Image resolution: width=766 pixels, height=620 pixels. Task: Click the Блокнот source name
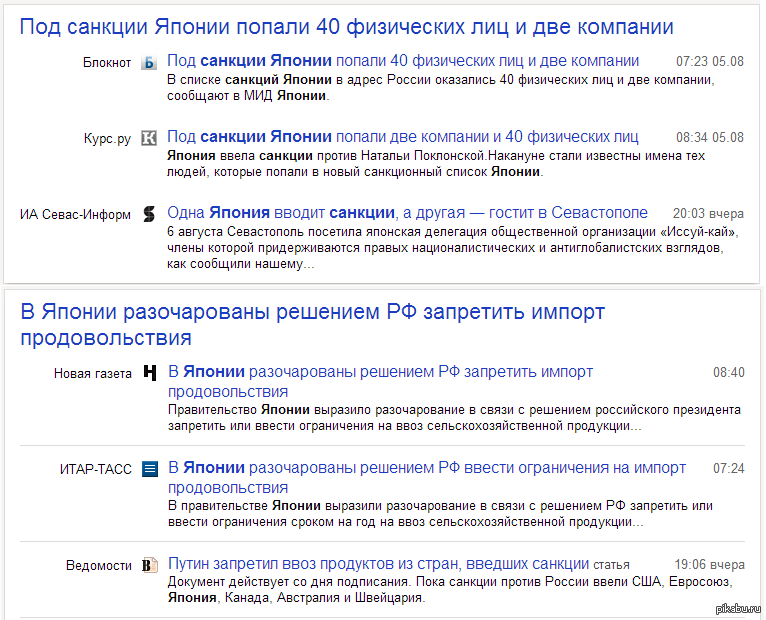107,62
